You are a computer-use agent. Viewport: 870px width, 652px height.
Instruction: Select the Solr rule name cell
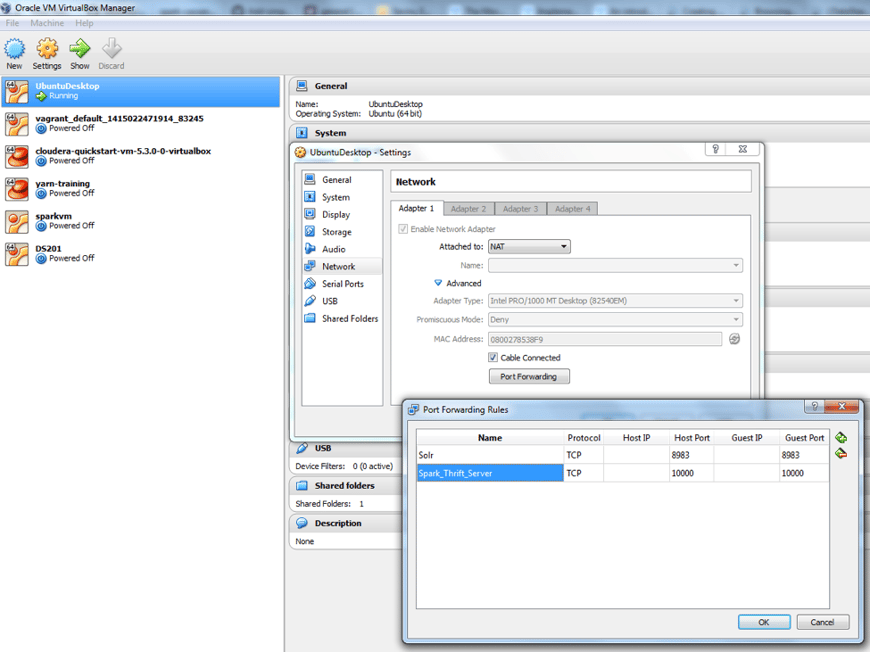(490, 455)
